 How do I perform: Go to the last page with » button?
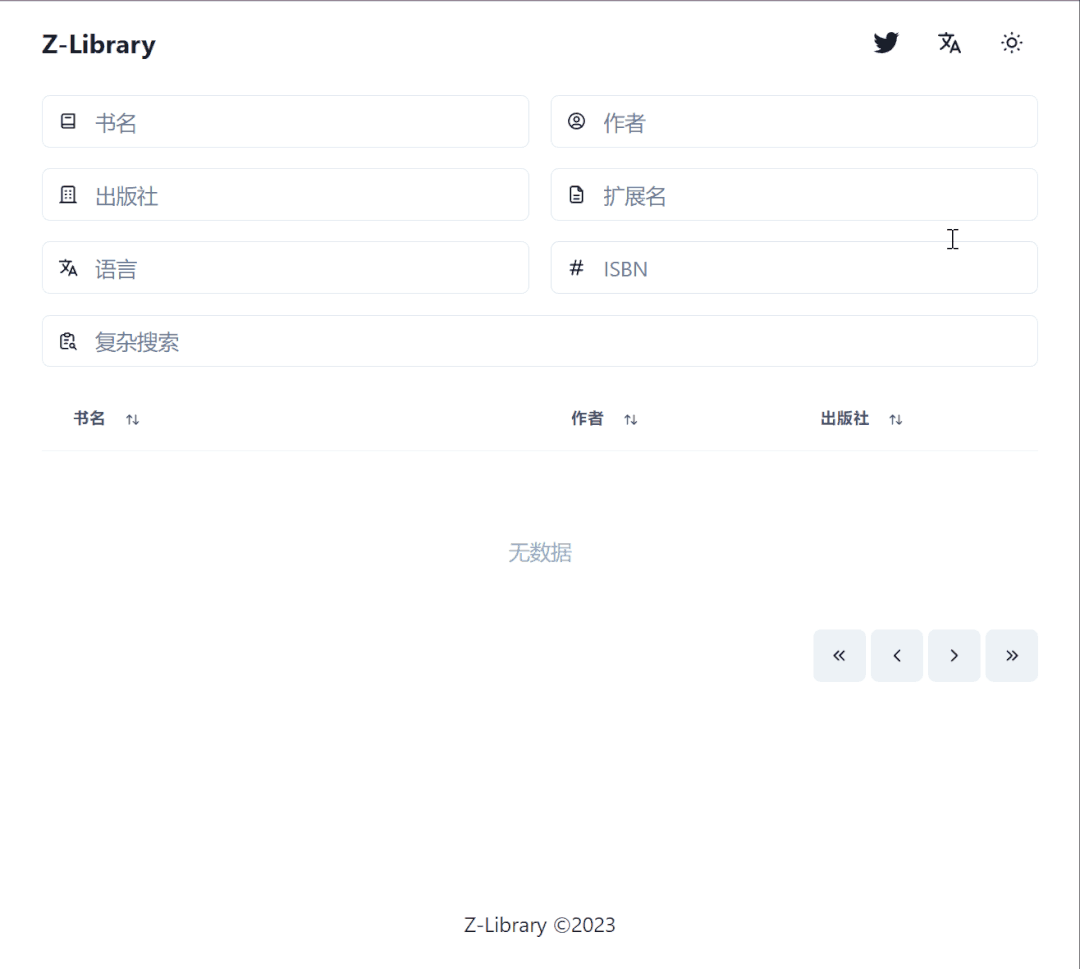tap(1011, 656)
